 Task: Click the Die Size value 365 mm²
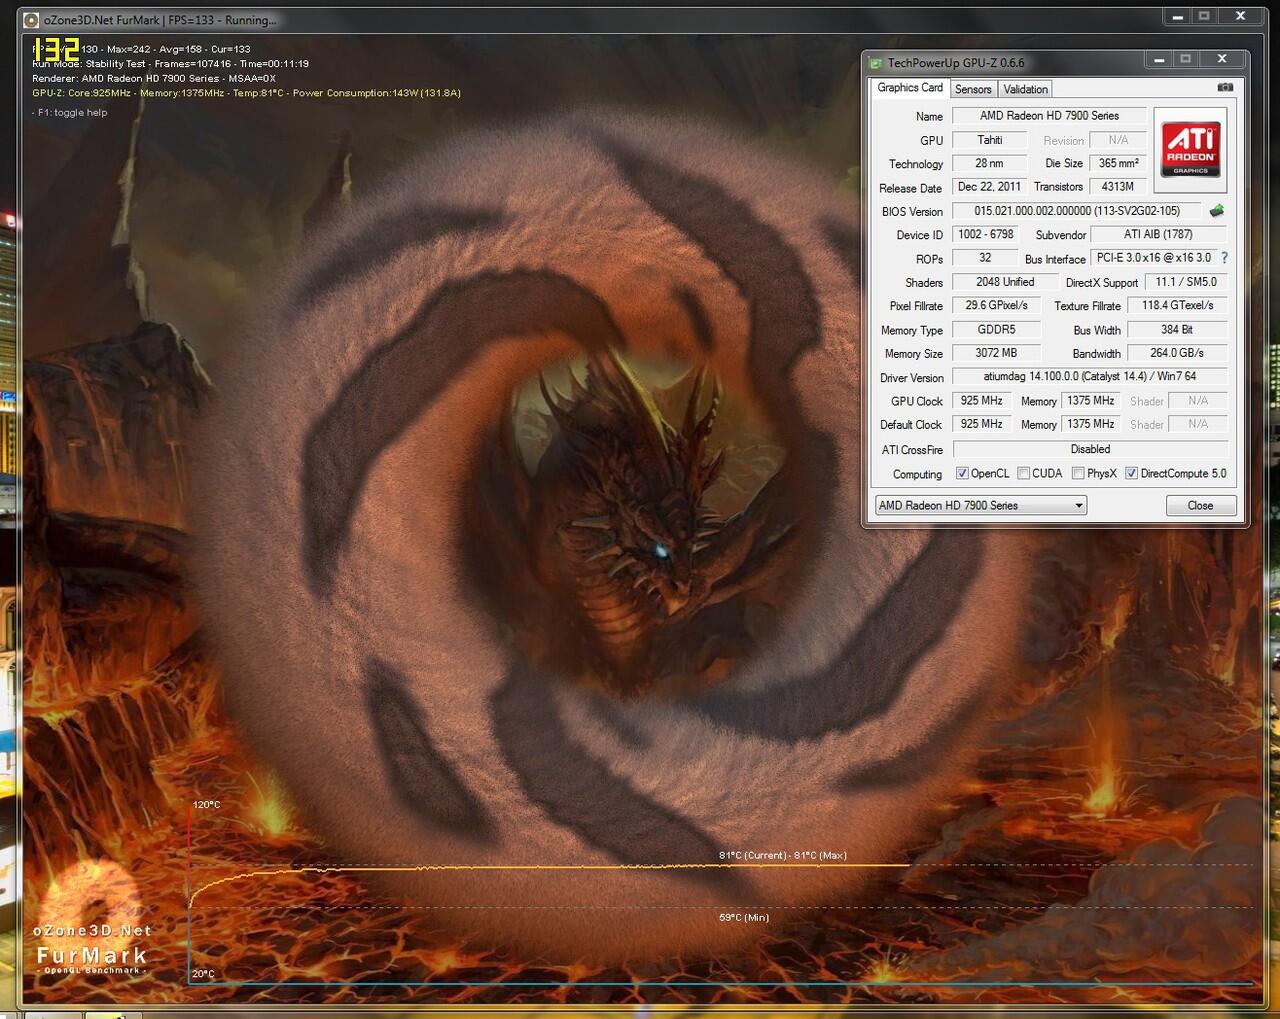pyautogui.click(x=1118, y=163)
